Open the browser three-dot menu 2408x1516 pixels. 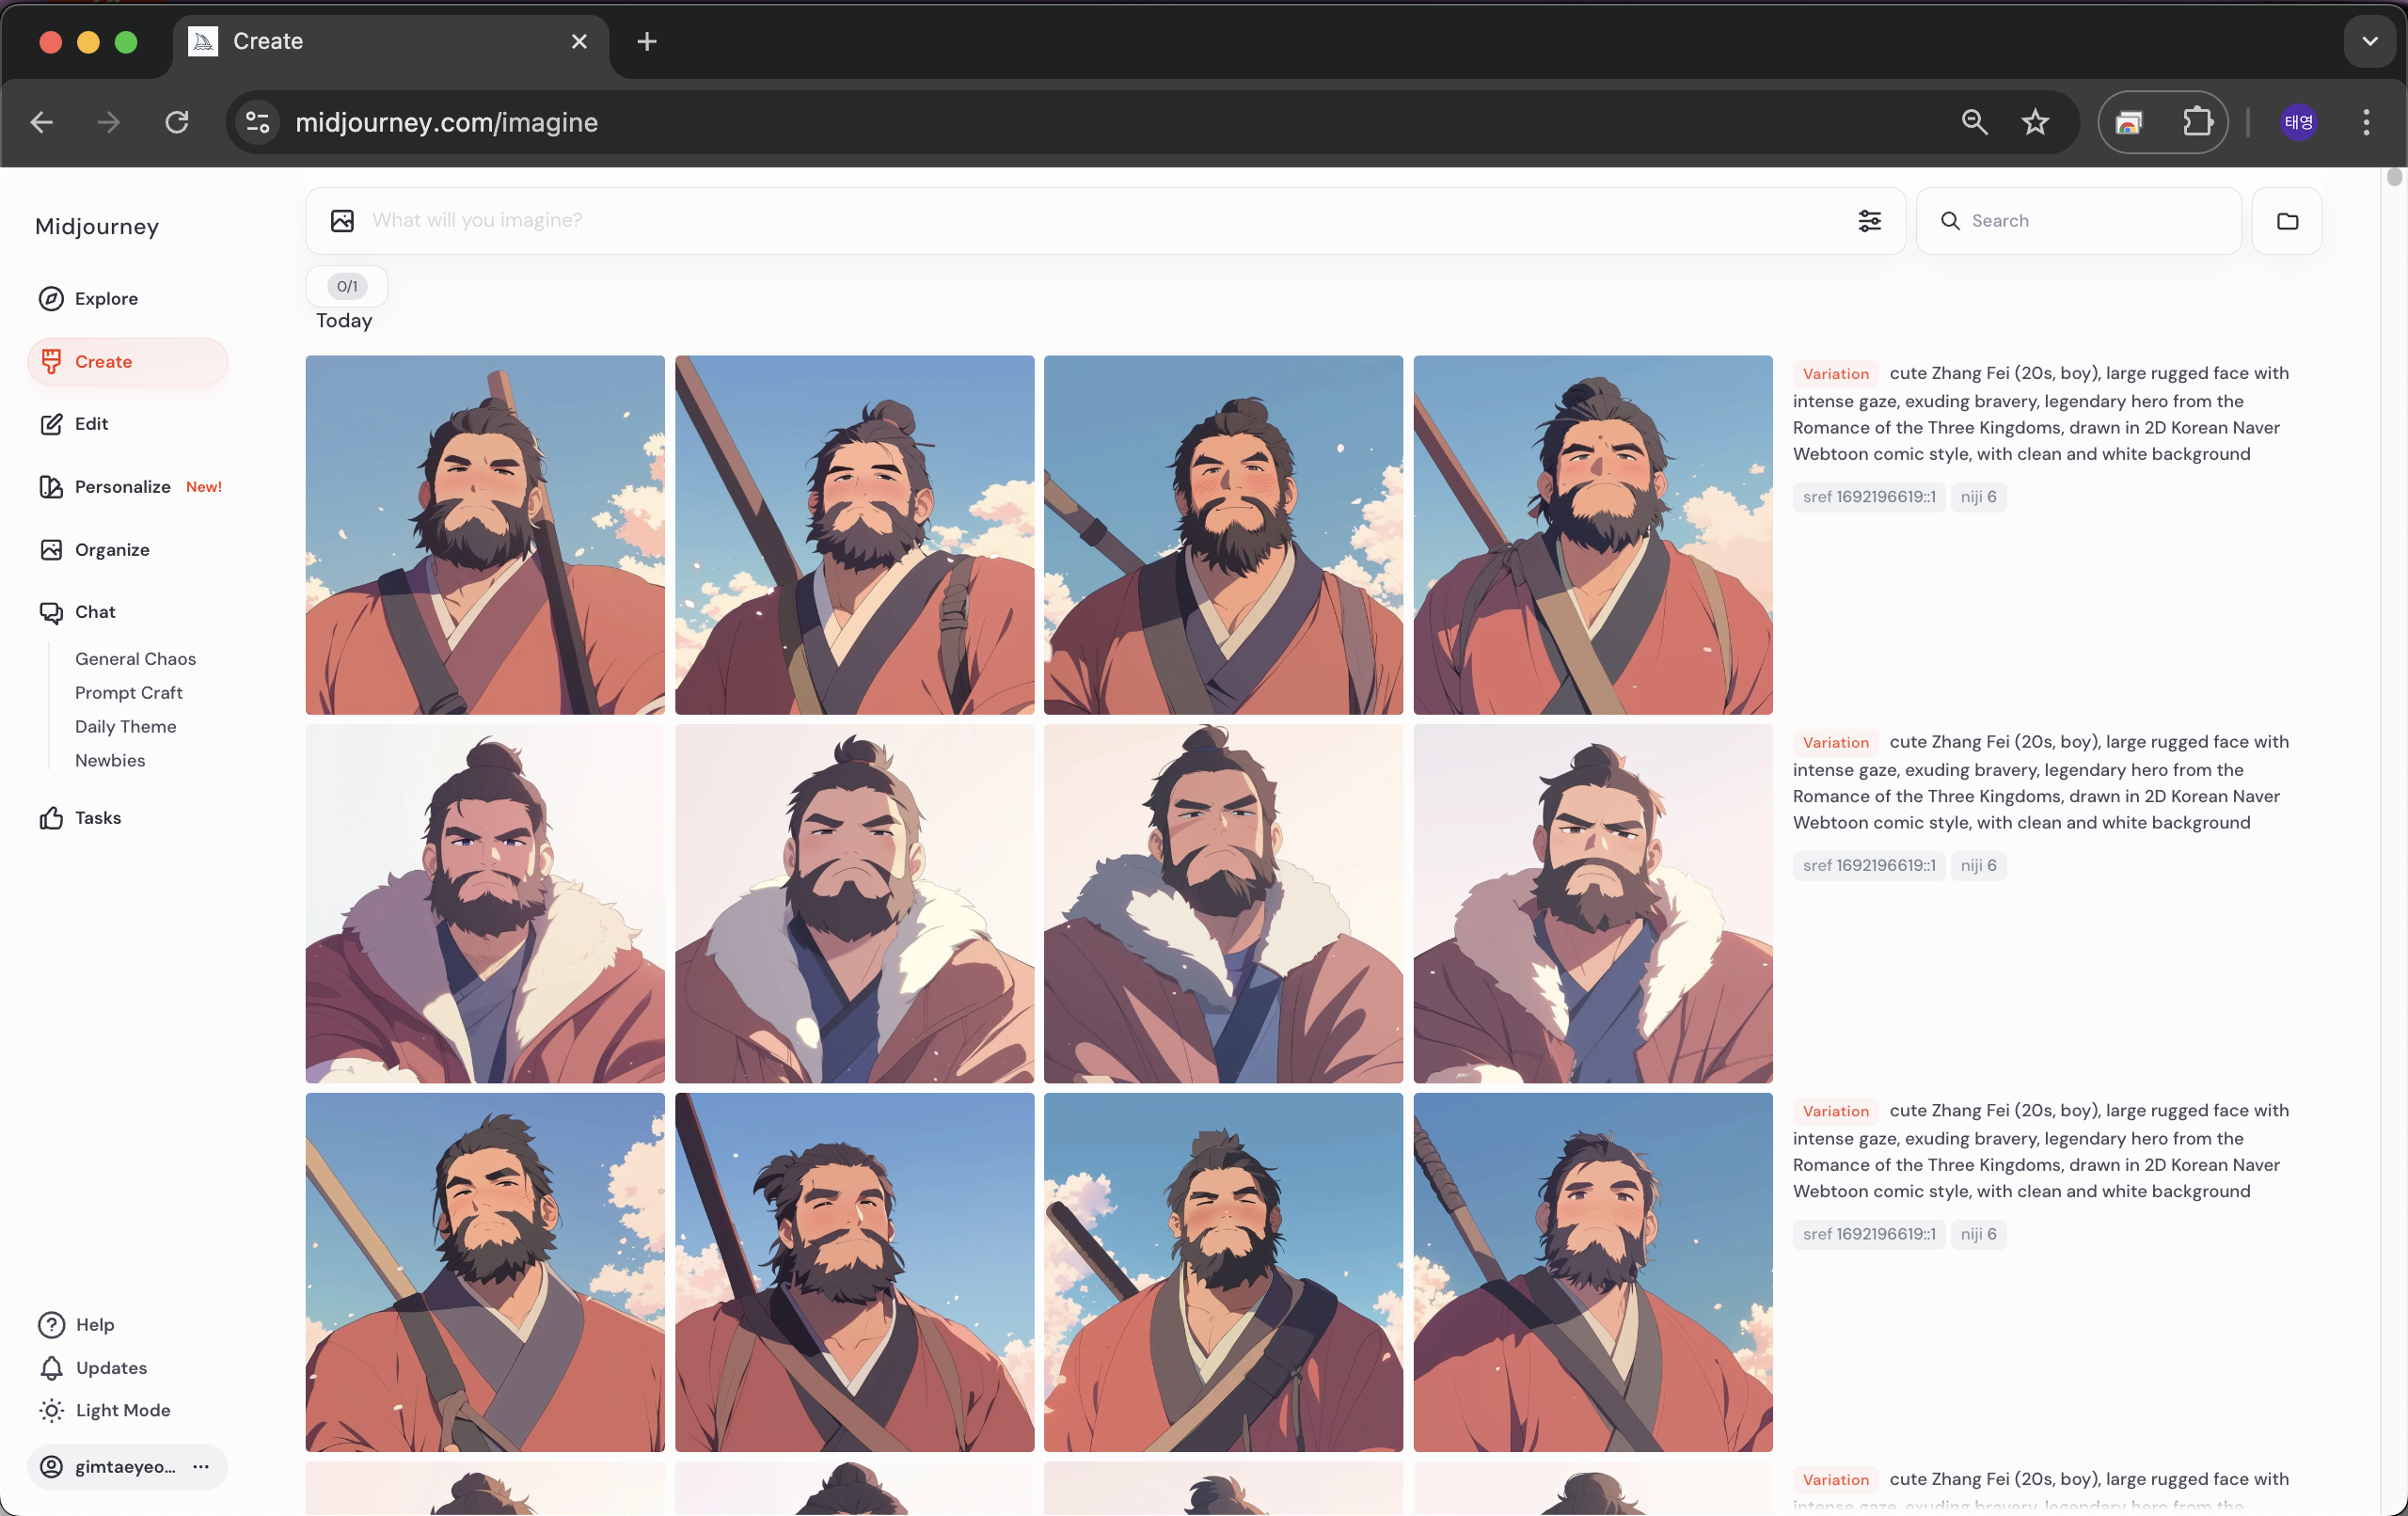pyautogui.click(x=2366, y=123)
